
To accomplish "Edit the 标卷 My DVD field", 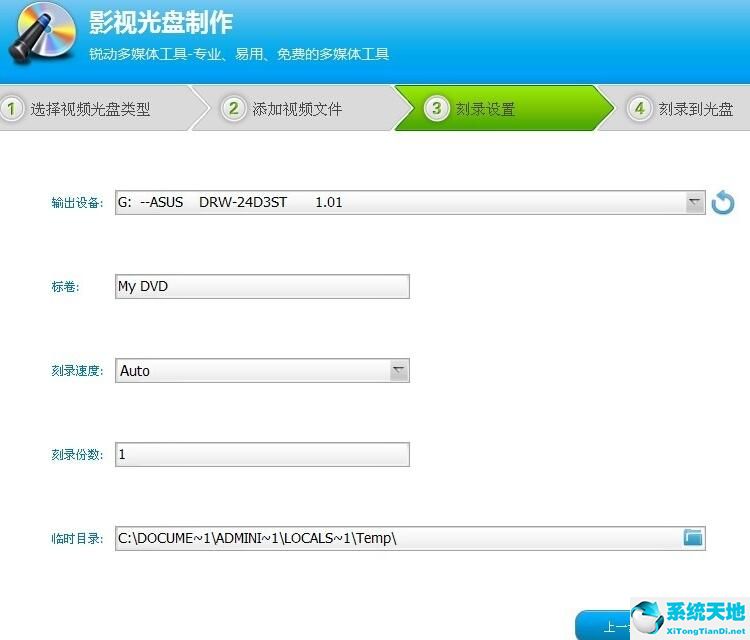I will (262, 287).
